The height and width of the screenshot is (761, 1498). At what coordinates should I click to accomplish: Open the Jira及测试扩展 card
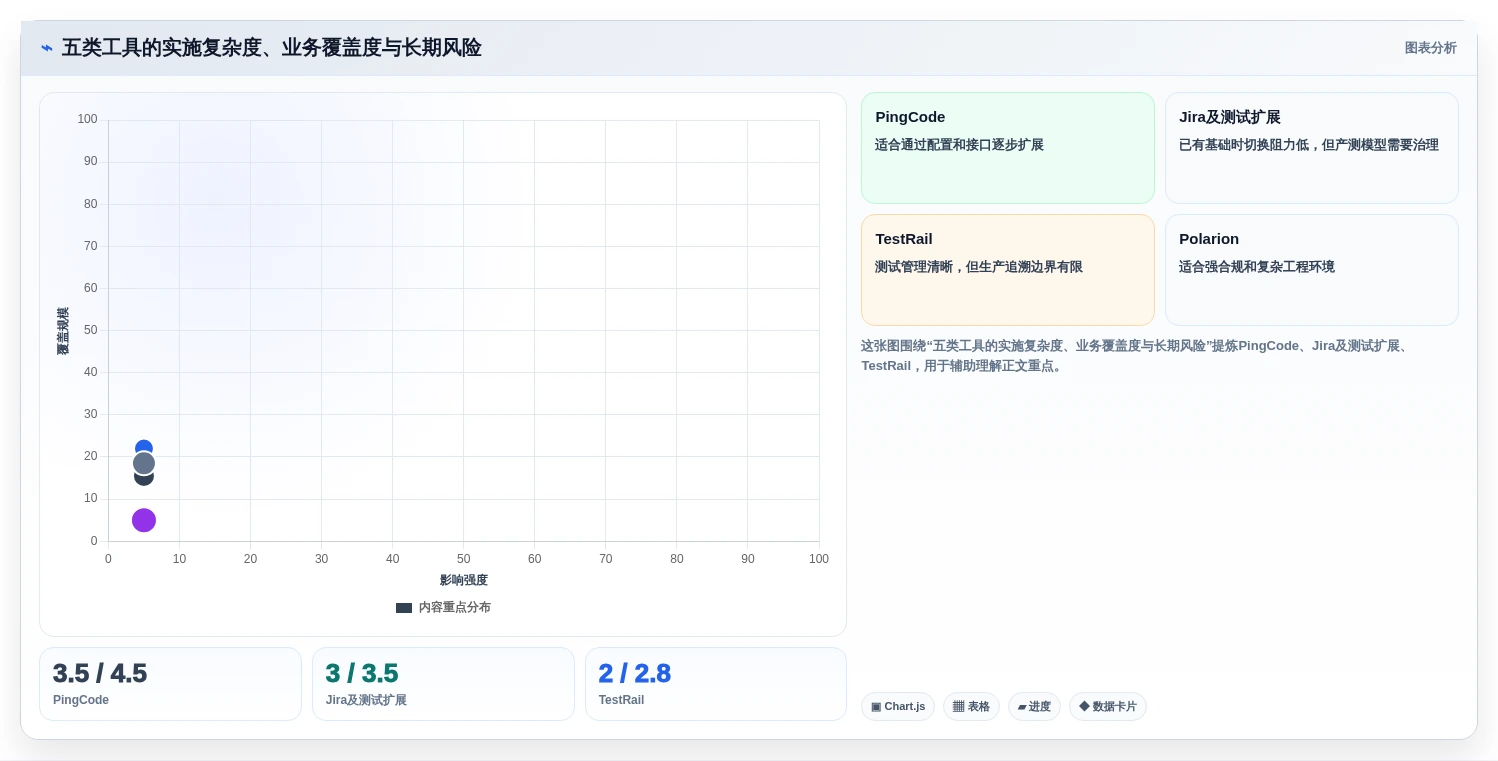point(1311,148)
